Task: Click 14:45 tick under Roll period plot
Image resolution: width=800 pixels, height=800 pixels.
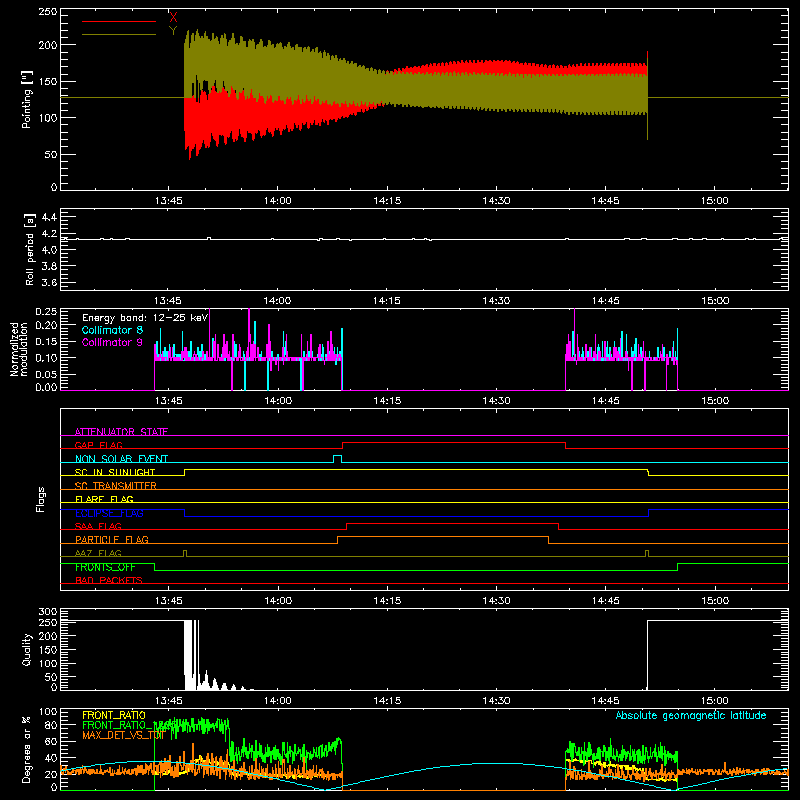Action: (605, 301)
